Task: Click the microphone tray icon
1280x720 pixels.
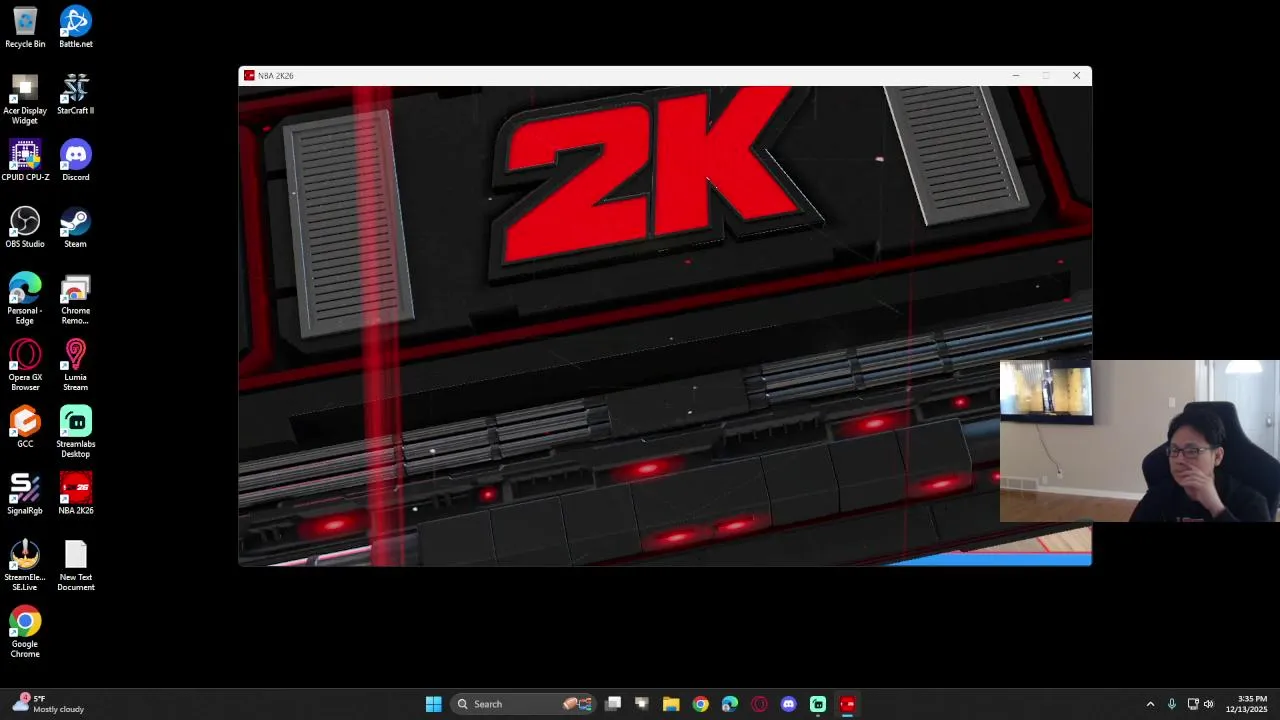Action: tap(1172, 704)
